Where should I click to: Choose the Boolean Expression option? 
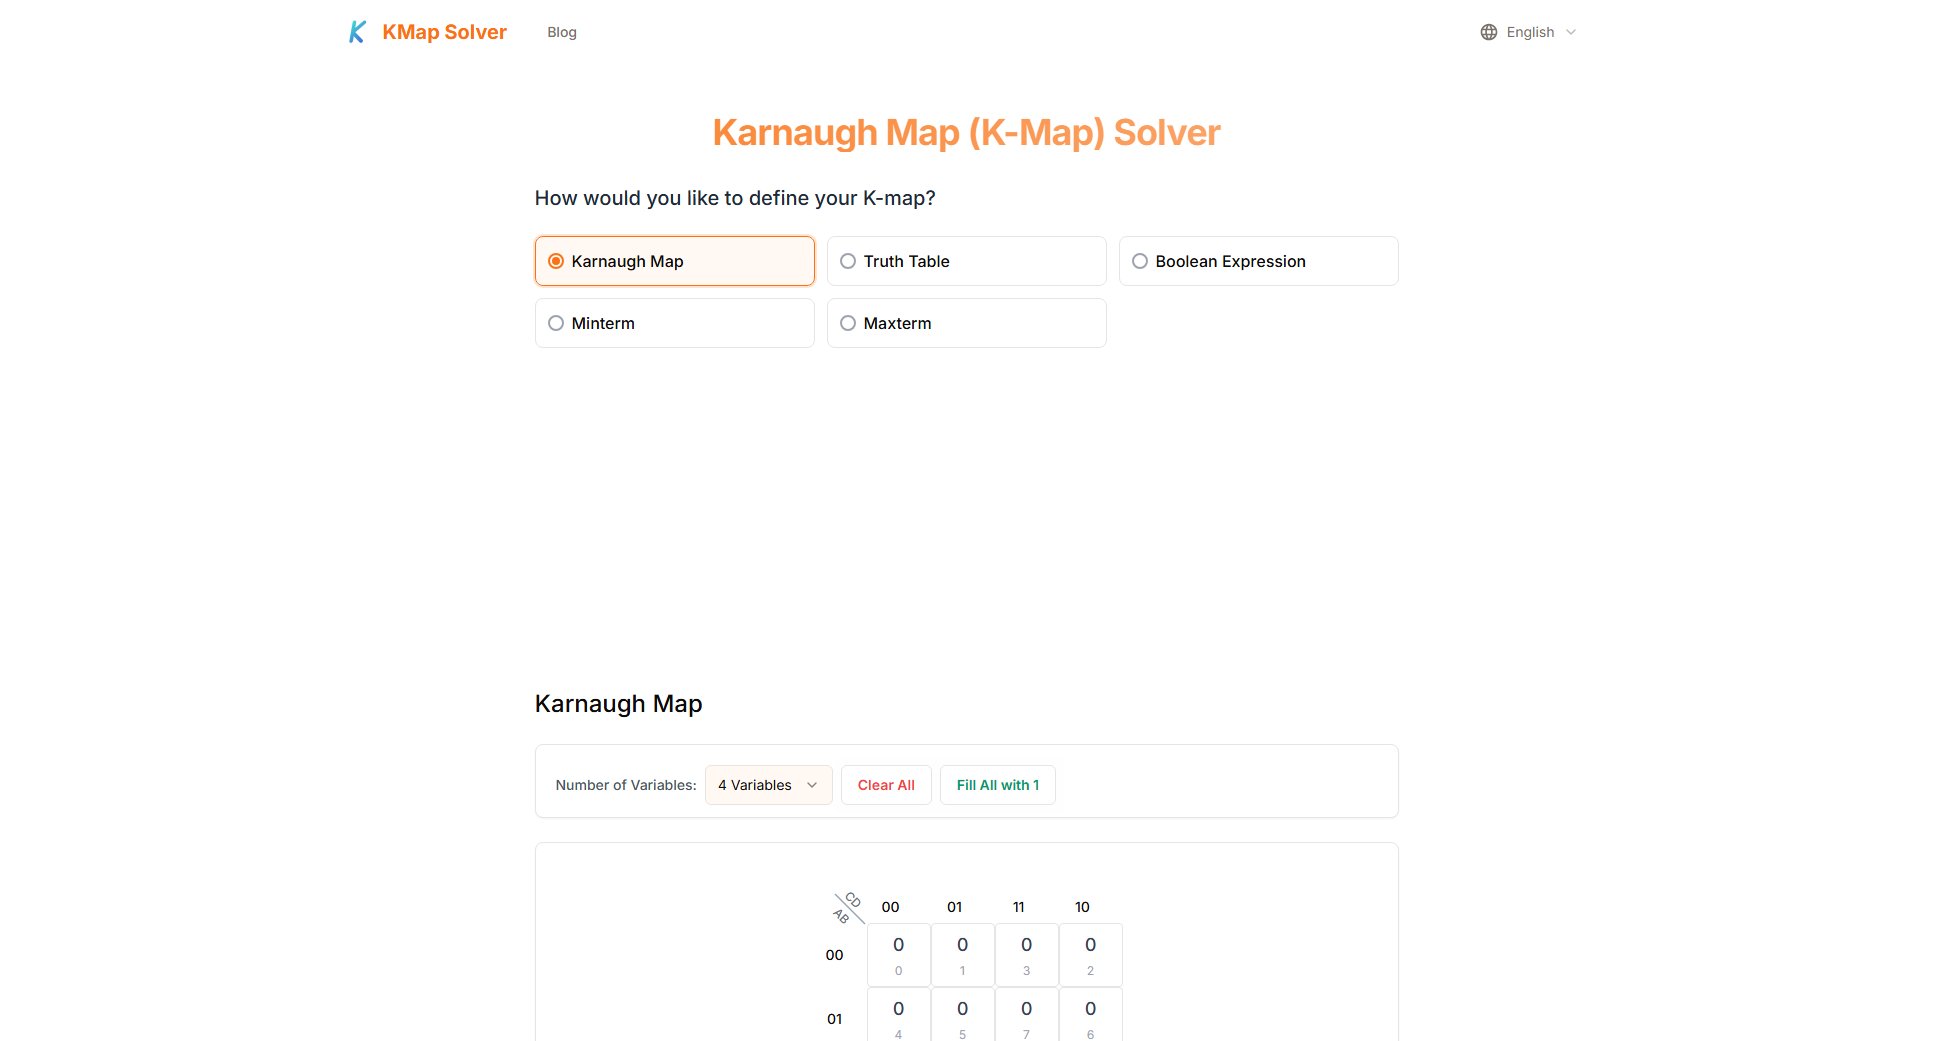[1258, 261]
